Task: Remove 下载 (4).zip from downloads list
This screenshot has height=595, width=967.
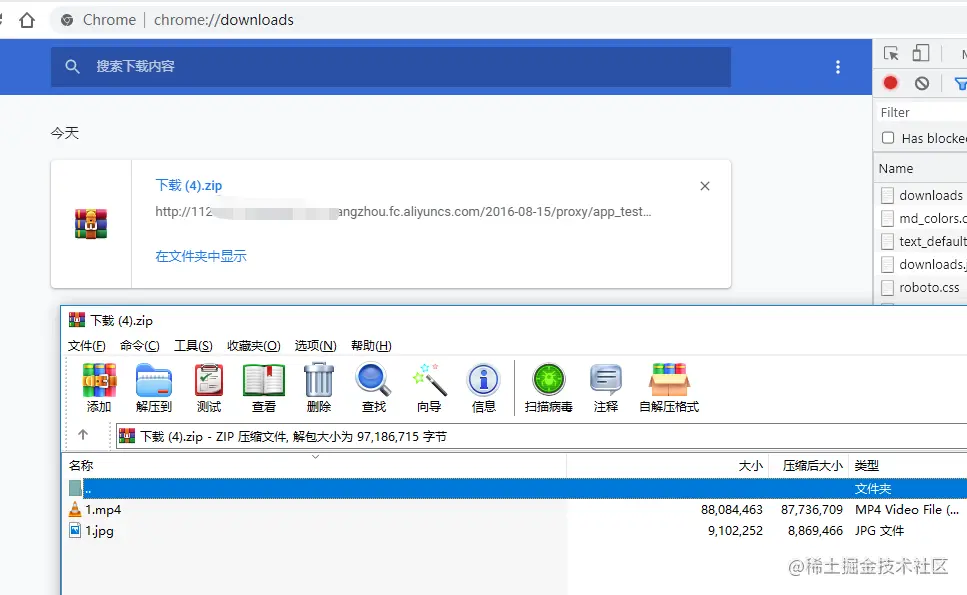Action: (x=705, y=186)
